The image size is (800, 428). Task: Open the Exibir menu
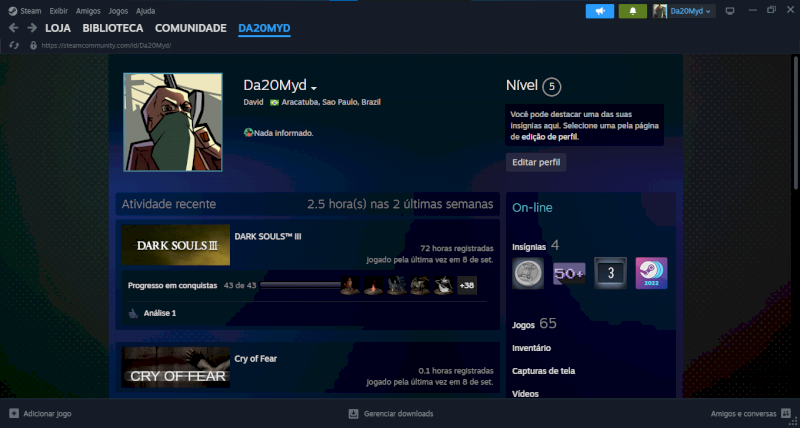(x=59, y=11)
